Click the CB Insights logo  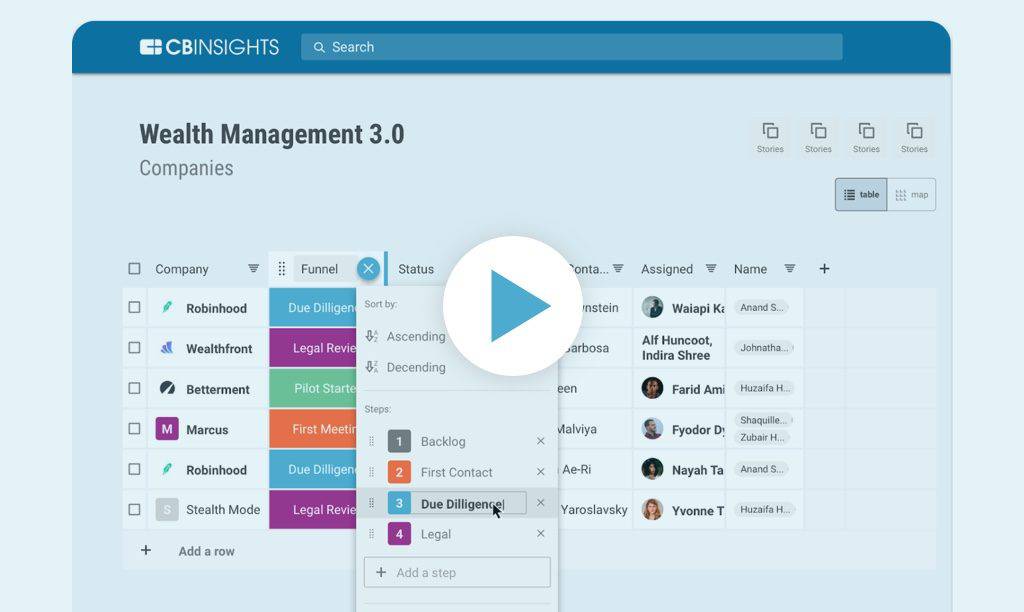pyautogui.click(x=209, y=47)
